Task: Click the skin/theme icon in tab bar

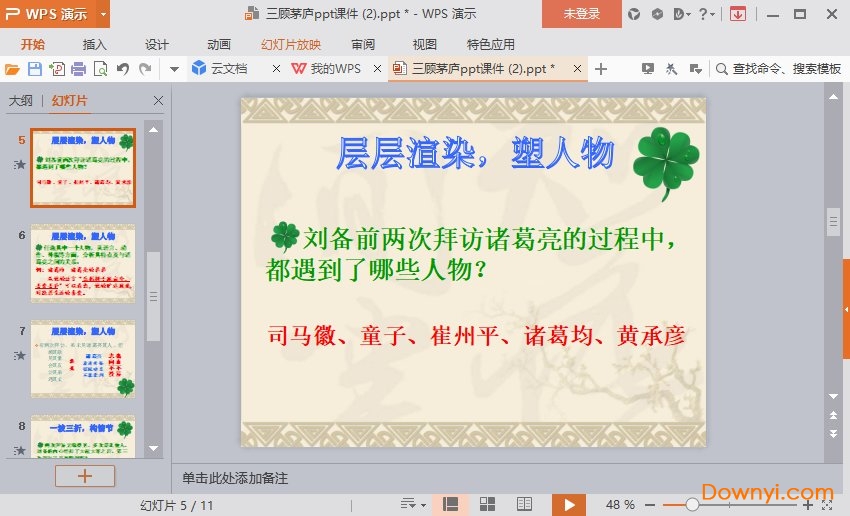Action: click(672, 68)
